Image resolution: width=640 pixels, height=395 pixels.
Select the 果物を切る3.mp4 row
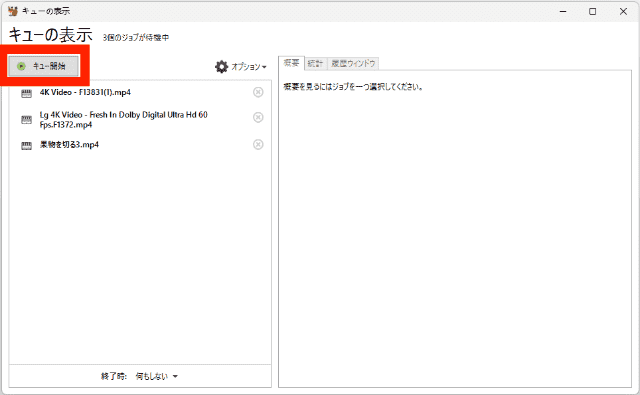click(140, 145)
